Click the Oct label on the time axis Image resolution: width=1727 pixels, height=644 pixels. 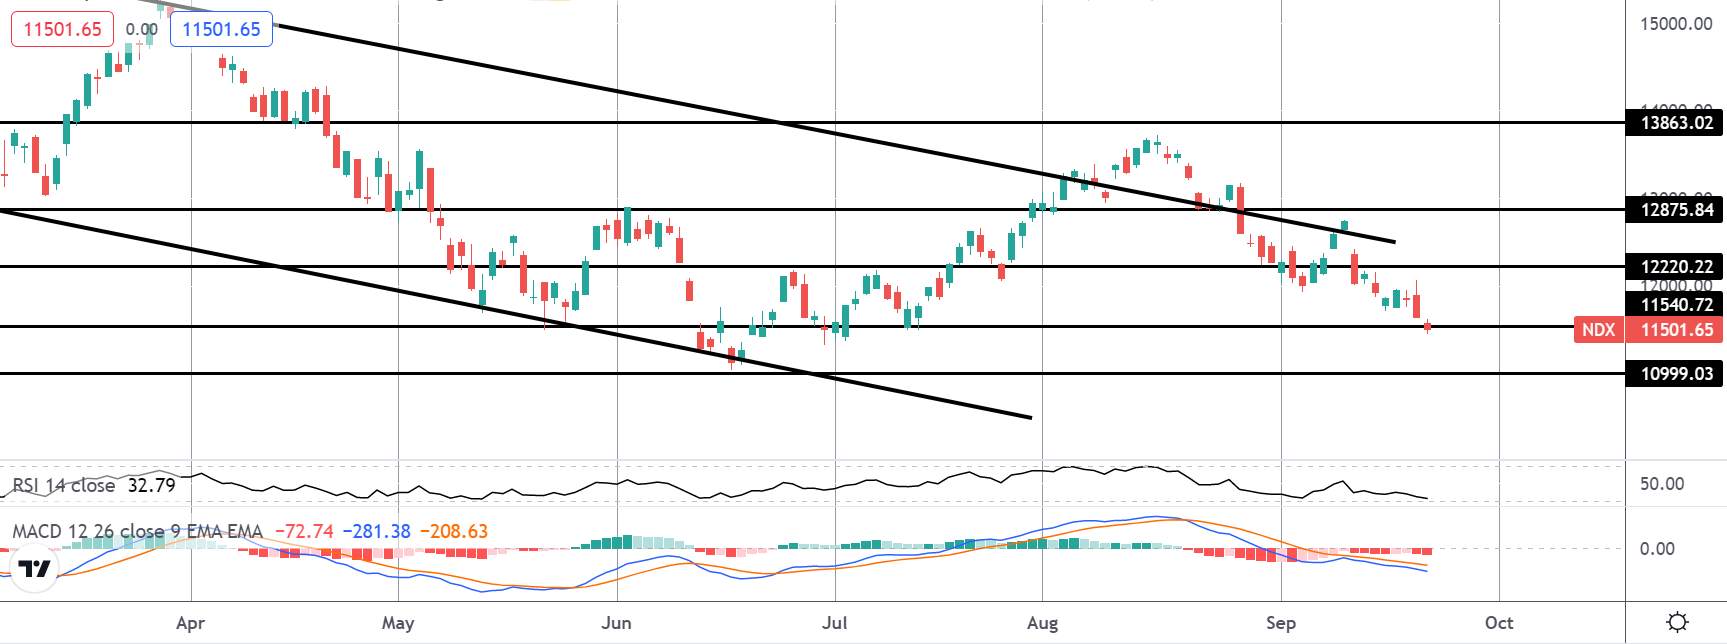click(x=1499, y=623)
